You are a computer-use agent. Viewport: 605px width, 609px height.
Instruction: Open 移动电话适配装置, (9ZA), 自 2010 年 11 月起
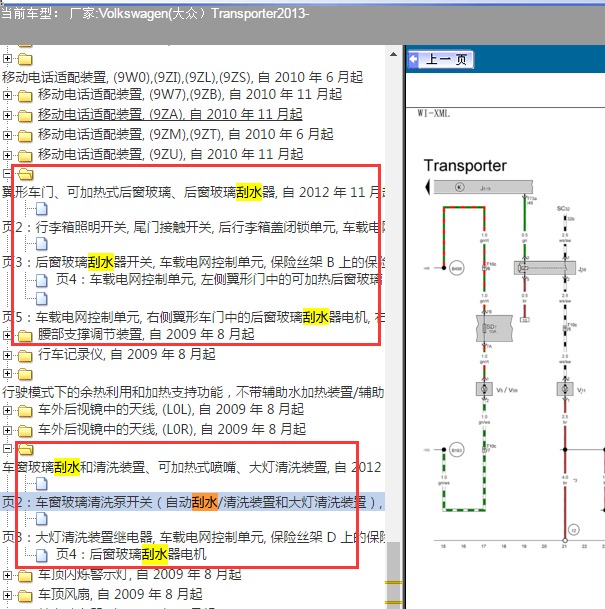click(170, 114)
